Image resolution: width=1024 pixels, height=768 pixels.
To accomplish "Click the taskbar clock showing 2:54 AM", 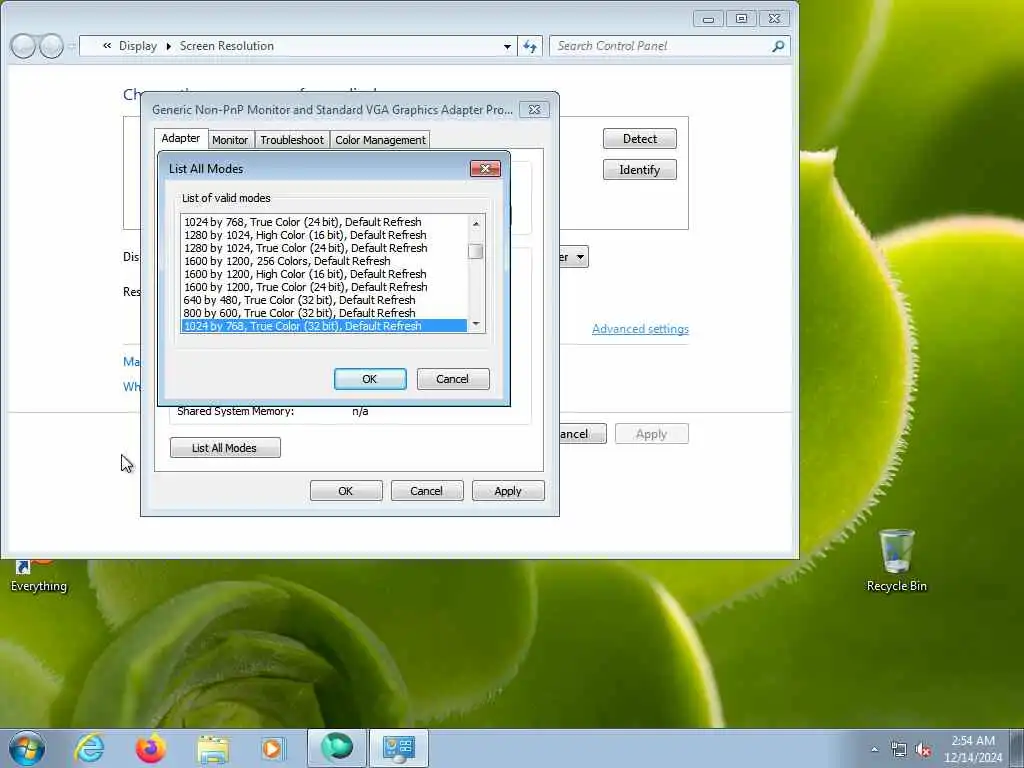I will coord(972,749).
